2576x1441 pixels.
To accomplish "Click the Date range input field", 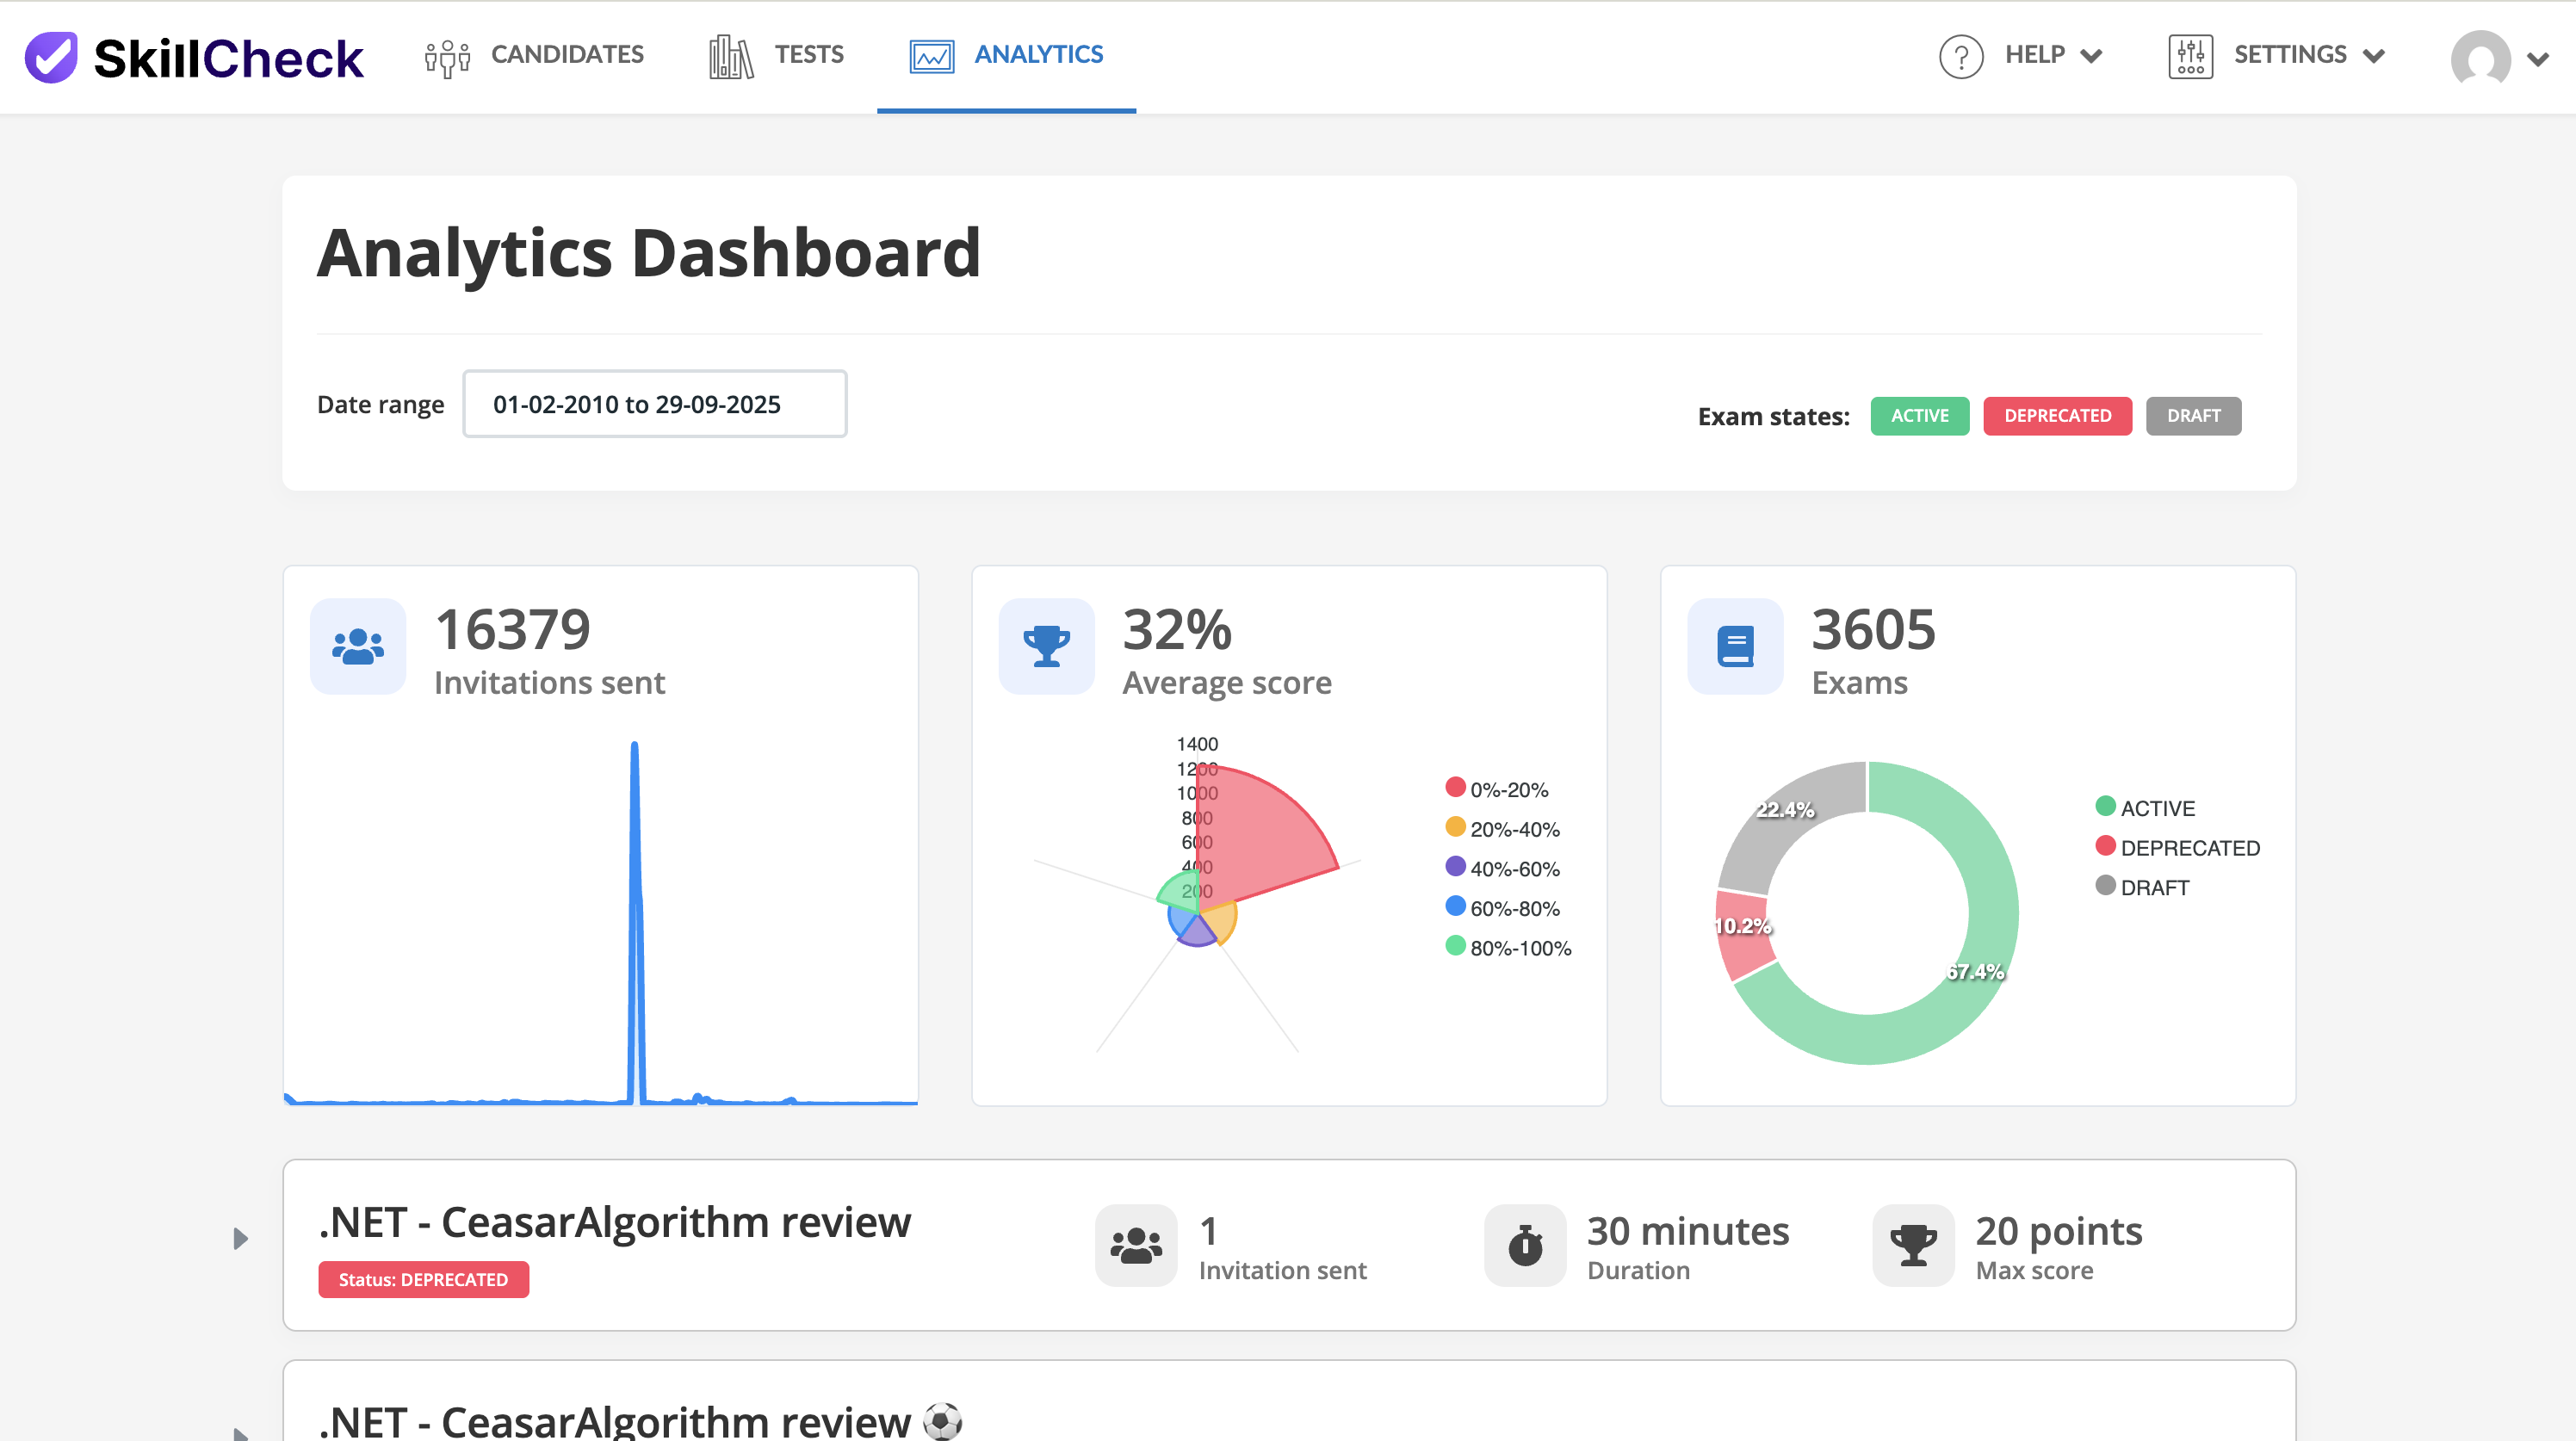I will [654, 404].
